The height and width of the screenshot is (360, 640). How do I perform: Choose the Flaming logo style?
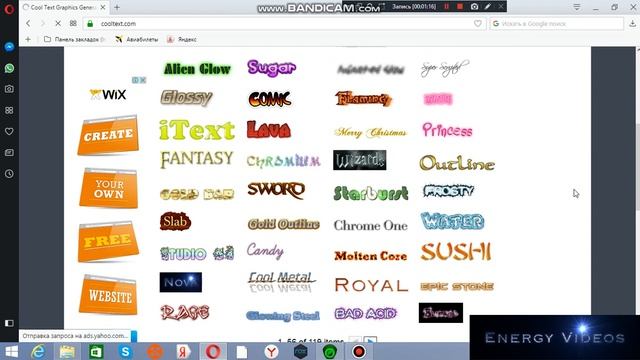(x=363, y=98)
